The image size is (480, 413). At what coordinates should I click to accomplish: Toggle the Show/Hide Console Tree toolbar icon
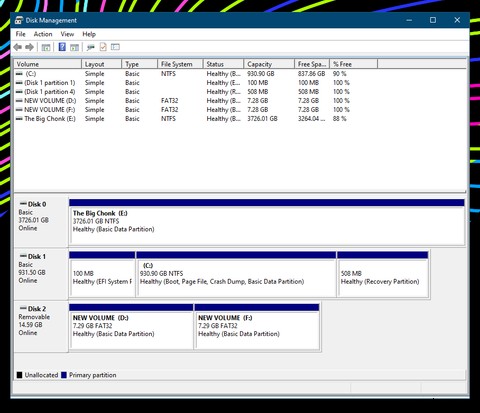46,47
